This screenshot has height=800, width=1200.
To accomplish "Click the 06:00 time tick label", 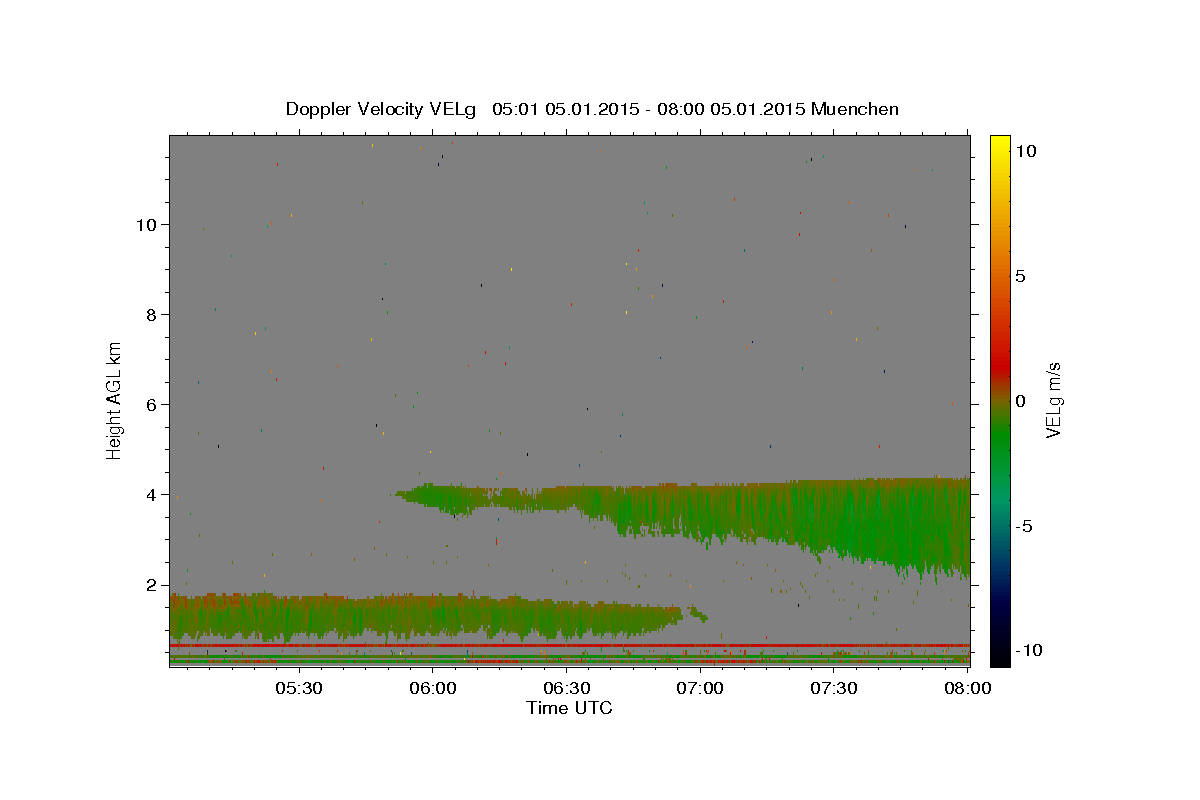I will pos(432,688).
